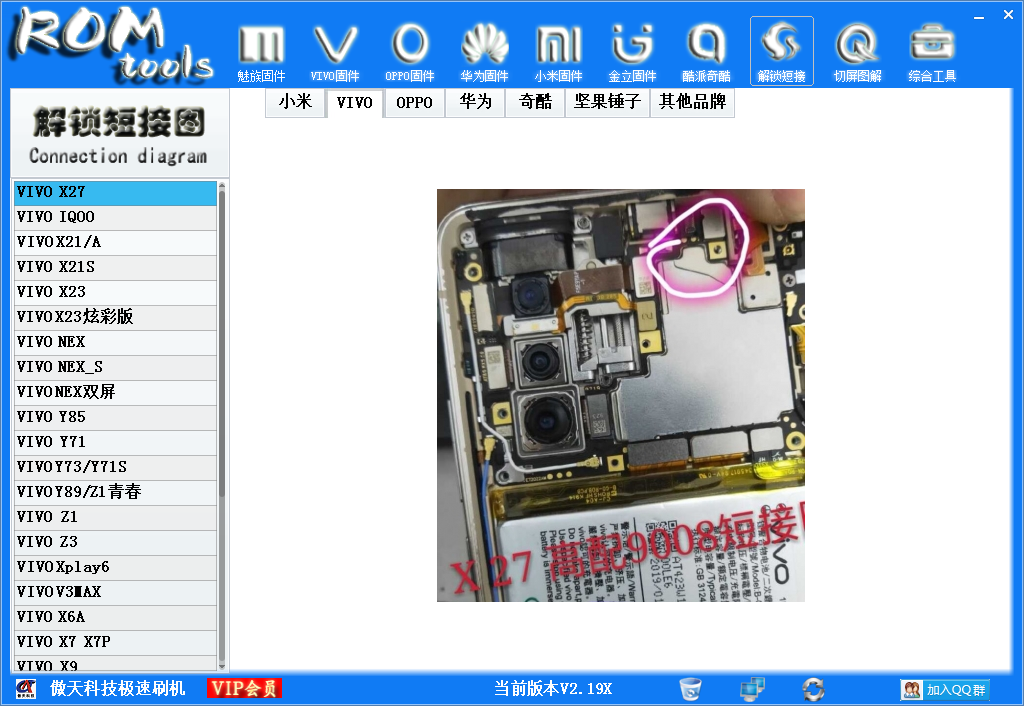Select VIVO NEX in the model list

tap(115, 342)
